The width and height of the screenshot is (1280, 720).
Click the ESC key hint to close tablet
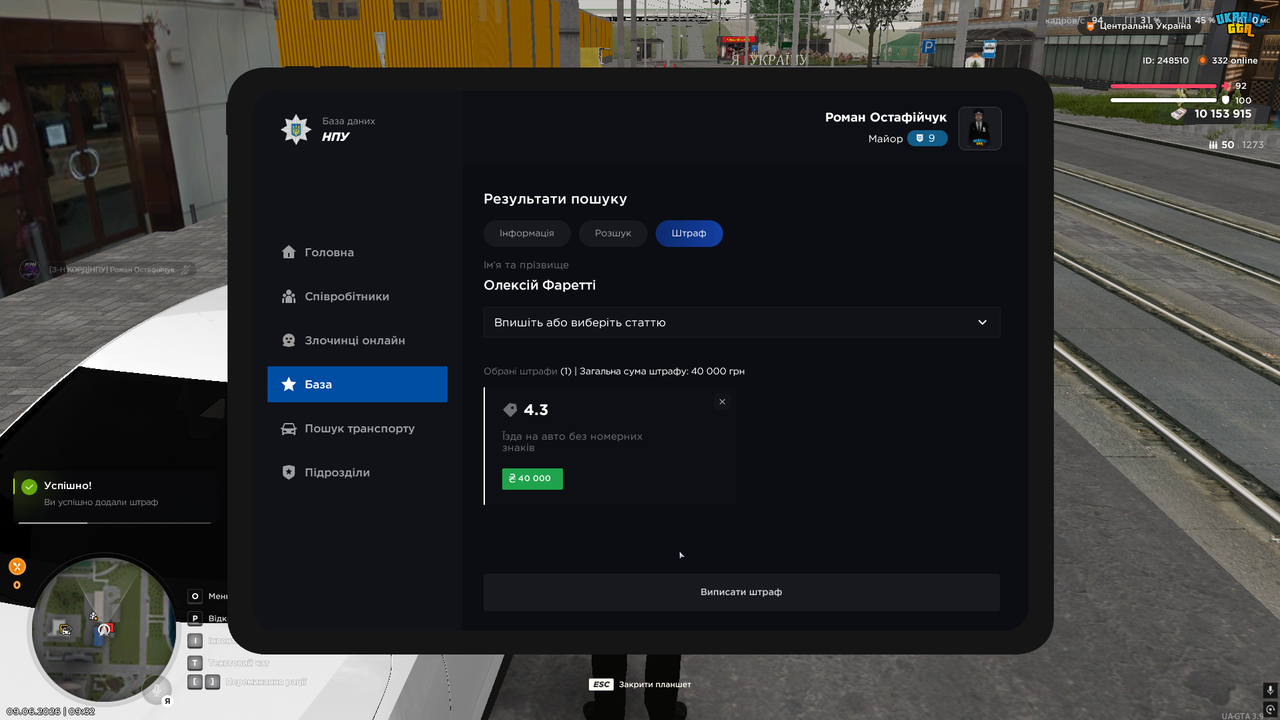coord(601,684)
